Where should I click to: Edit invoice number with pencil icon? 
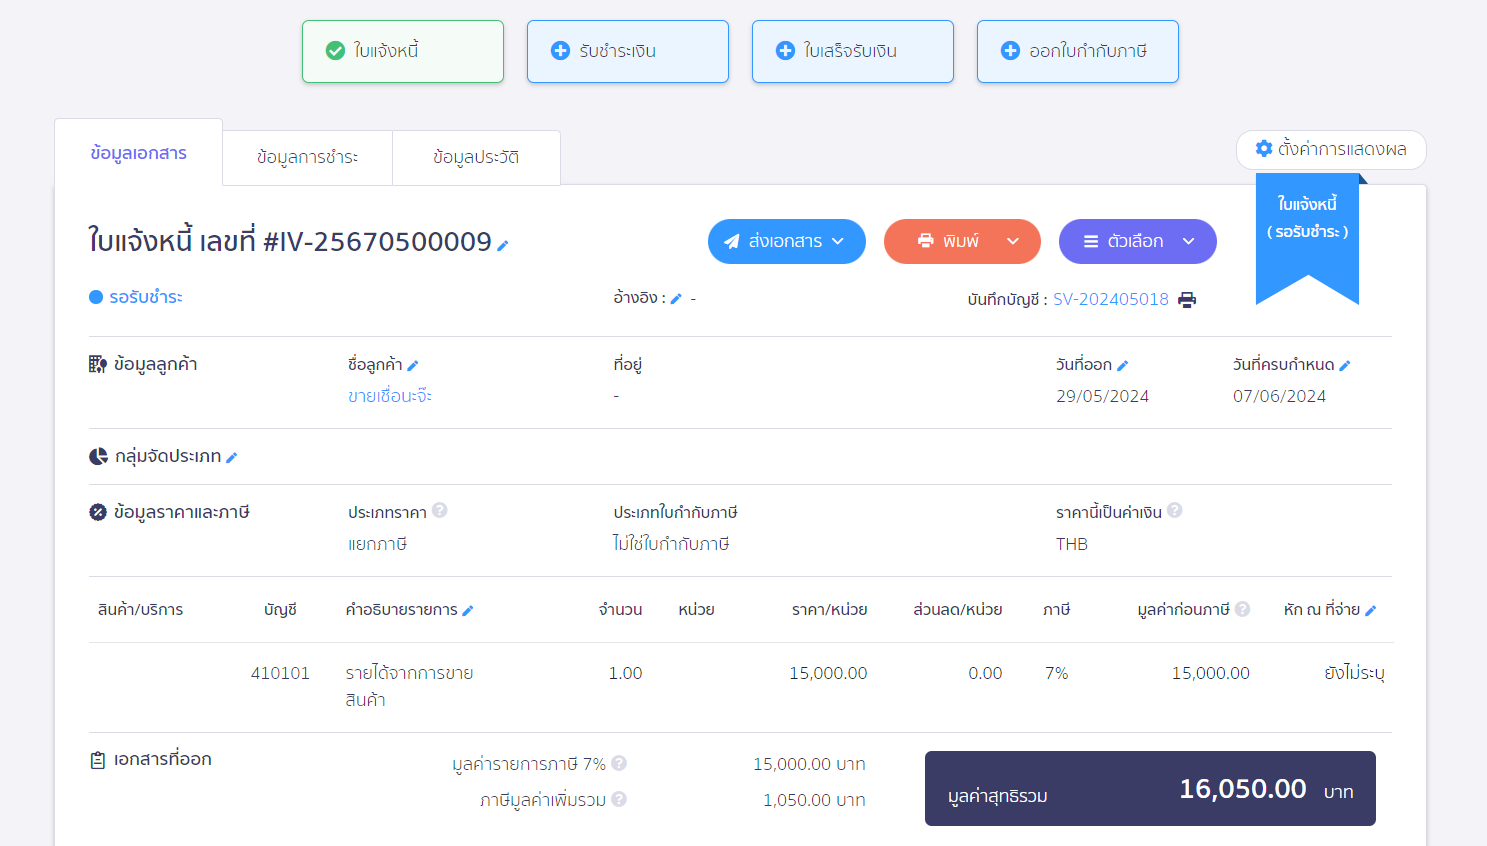tap(503, 245)
